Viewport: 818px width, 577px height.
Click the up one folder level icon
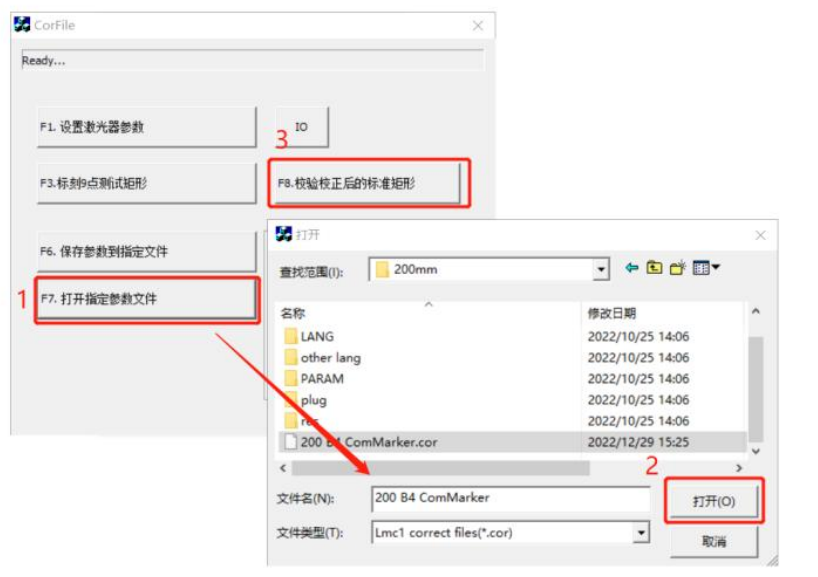654,268
